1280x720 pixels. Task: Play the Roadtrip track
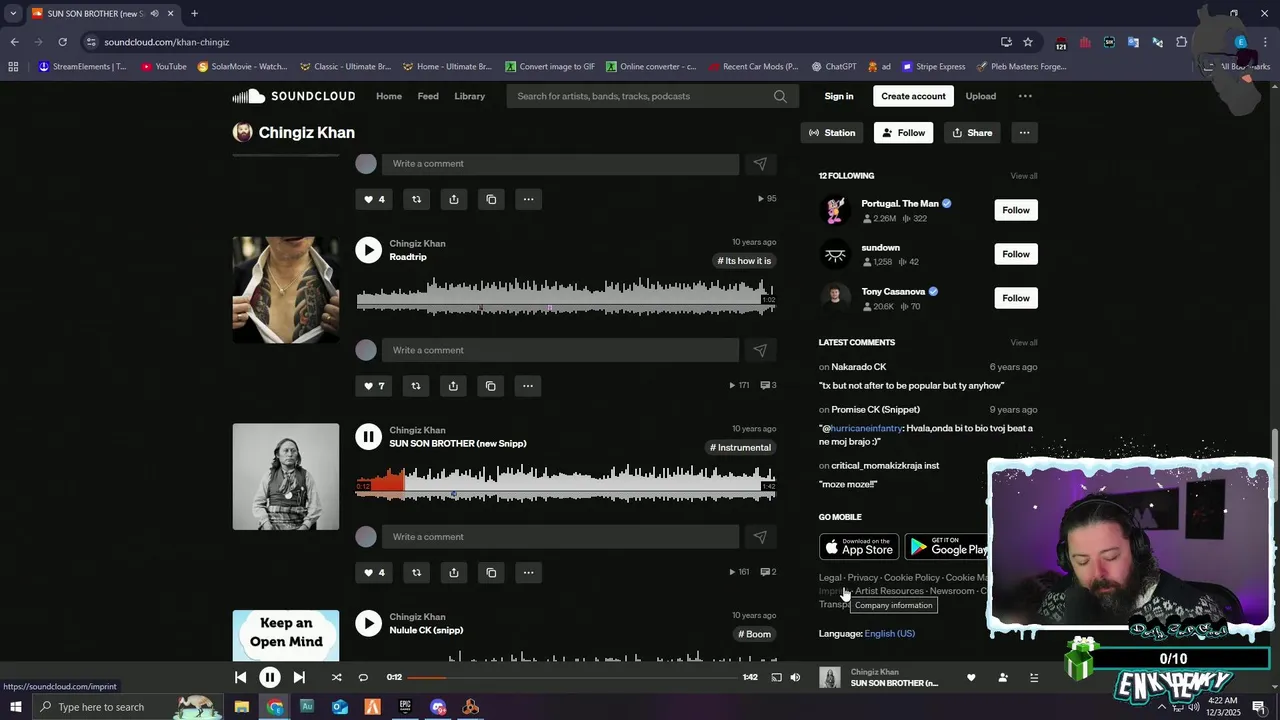[x=369, y=250]
